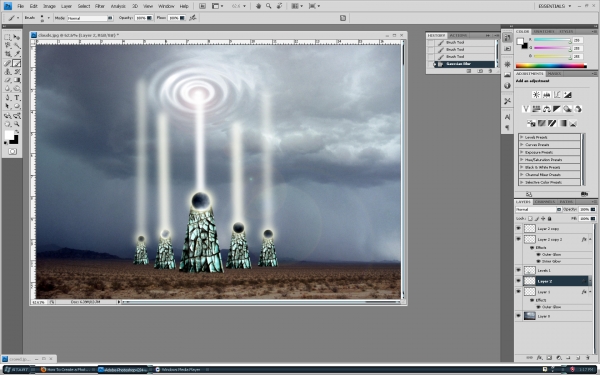Switch to the Swatches tab
Screen dimensions: 600x375
pos(544,31)
